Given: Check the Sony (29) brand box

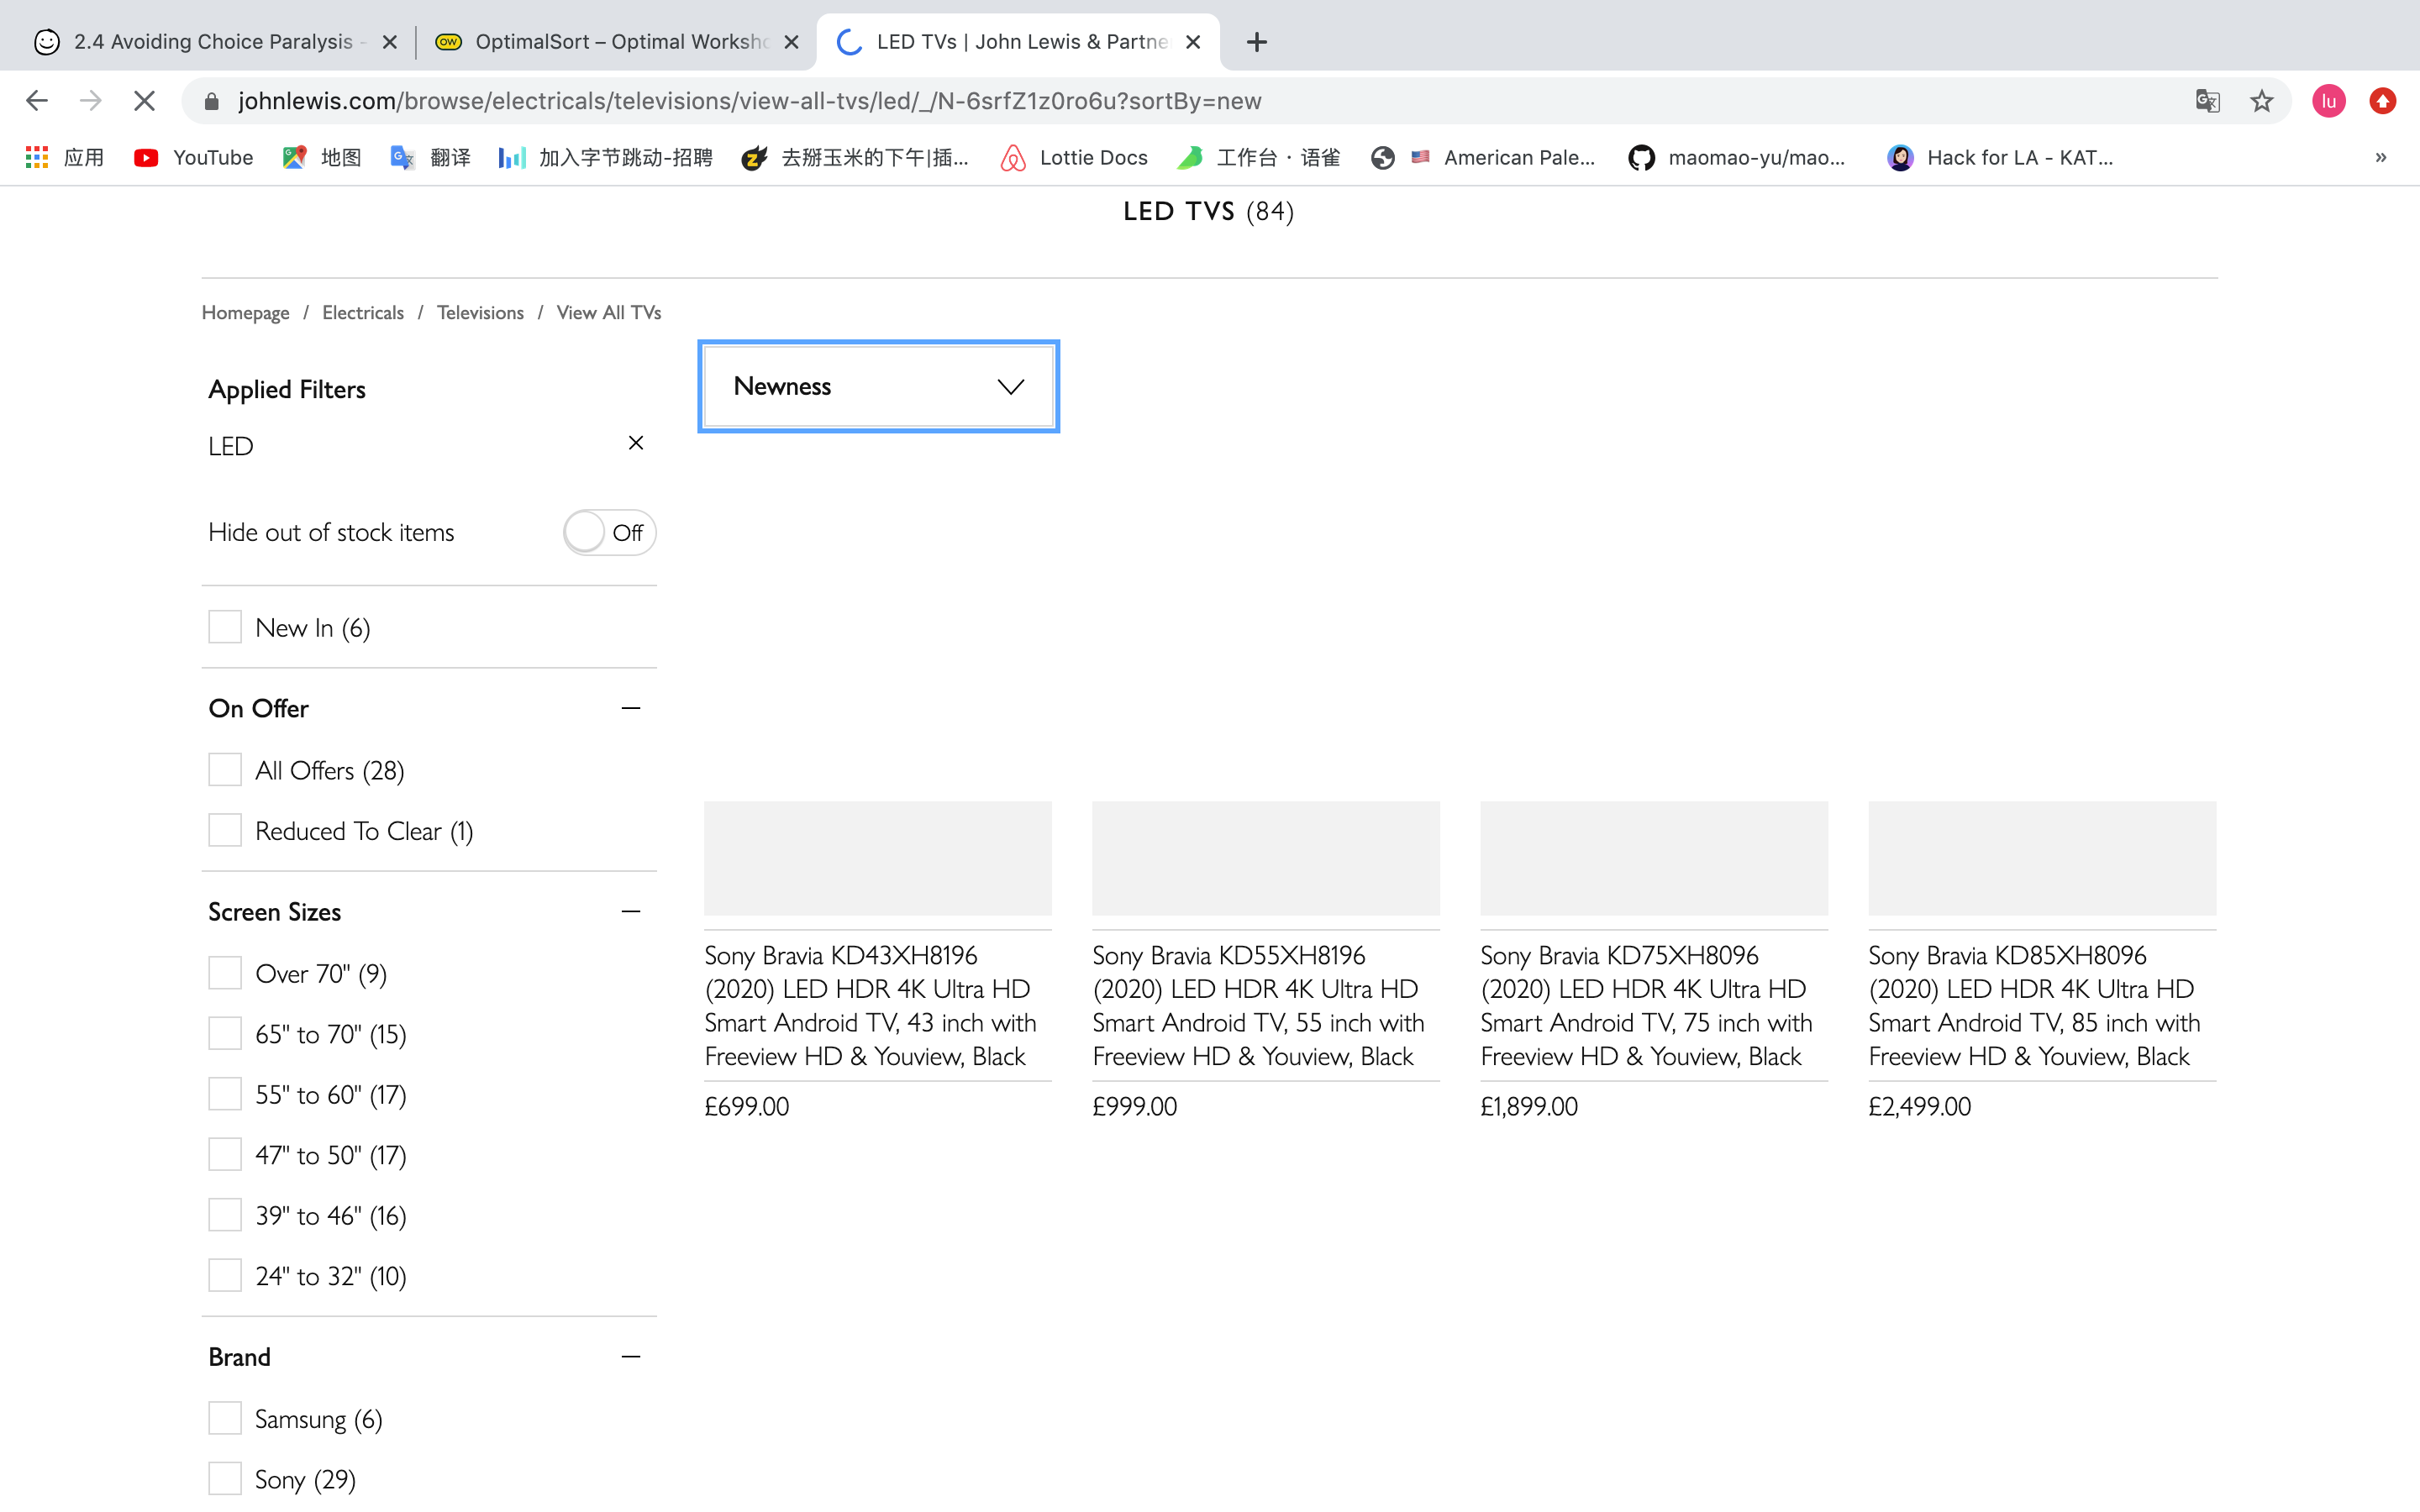Looking at the screenshot, I should [225, 1478].
